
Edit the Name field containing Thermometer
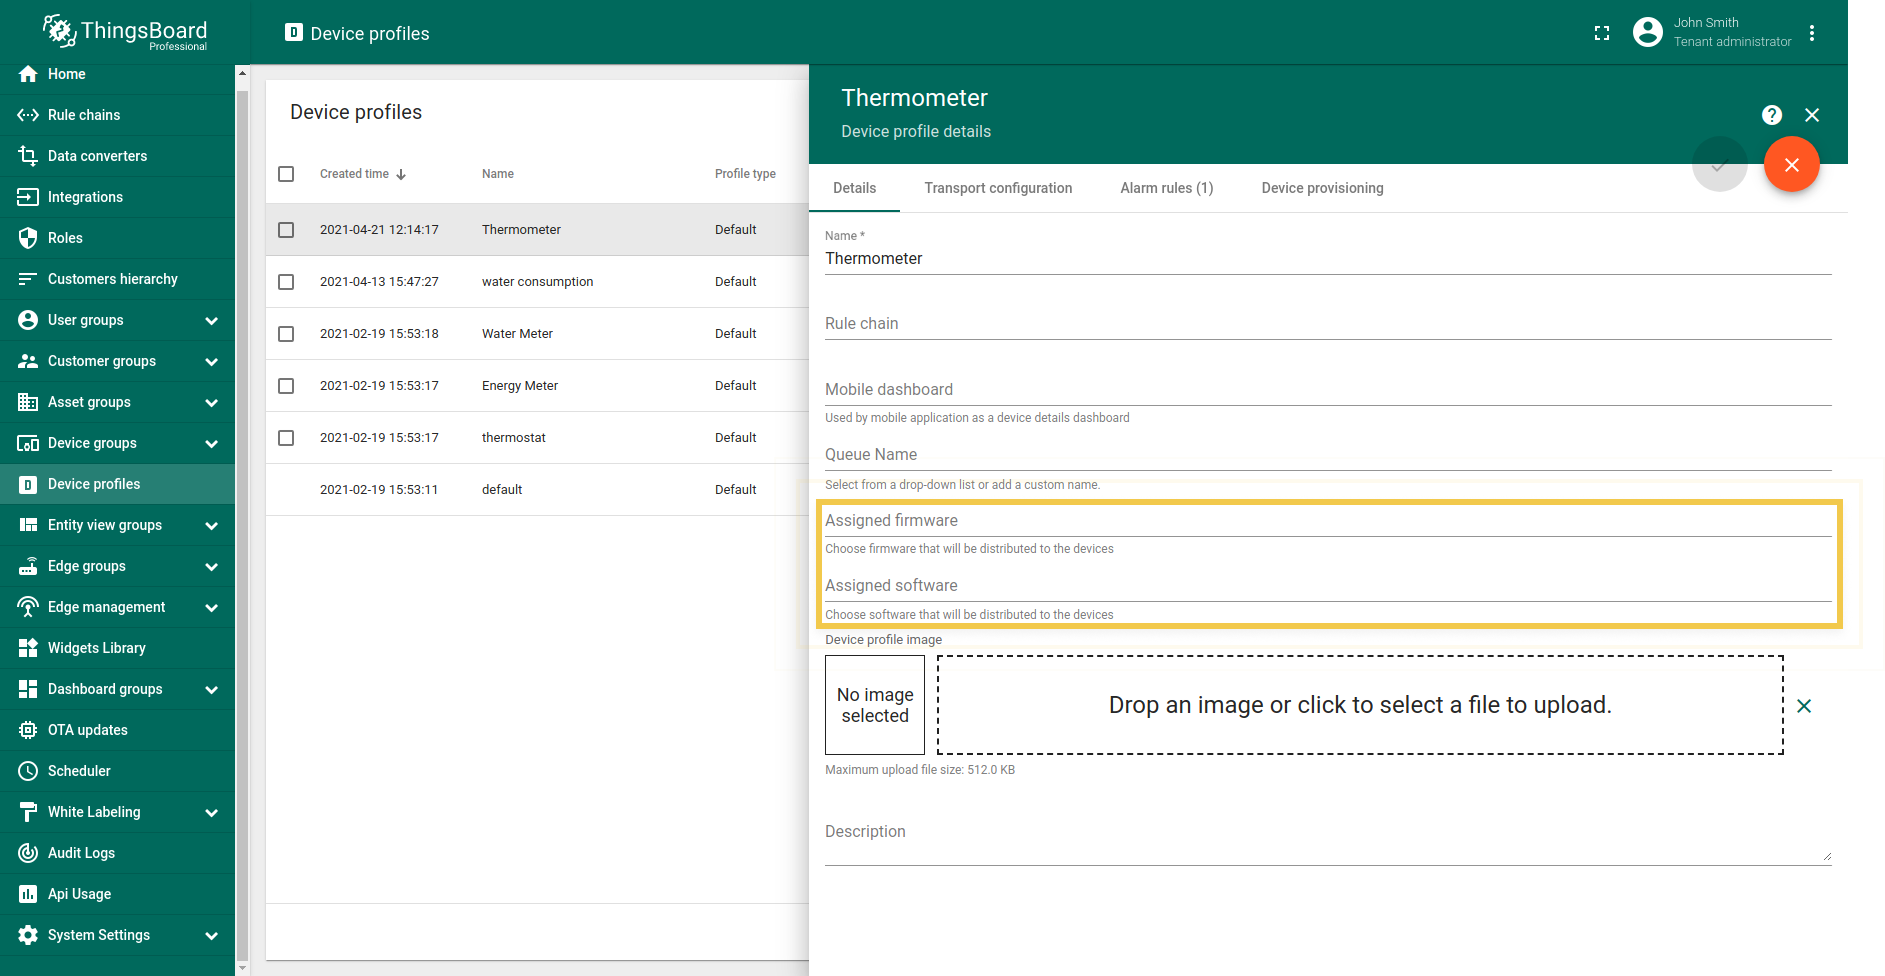1328,259
